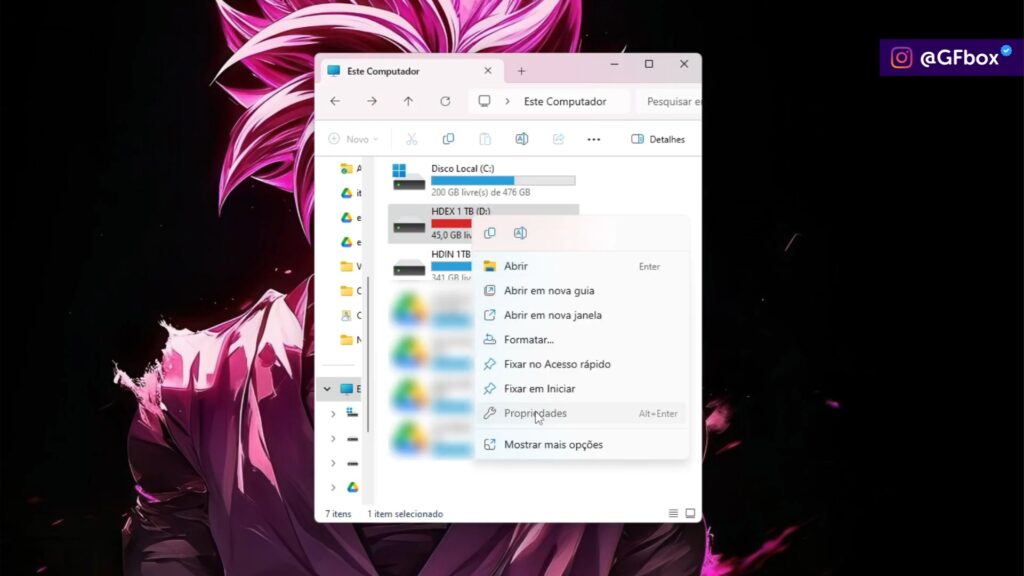The width and height of the screenshot is (1024, 576).
Task: Expand the third drive node in sidebar
Action: 333,463
